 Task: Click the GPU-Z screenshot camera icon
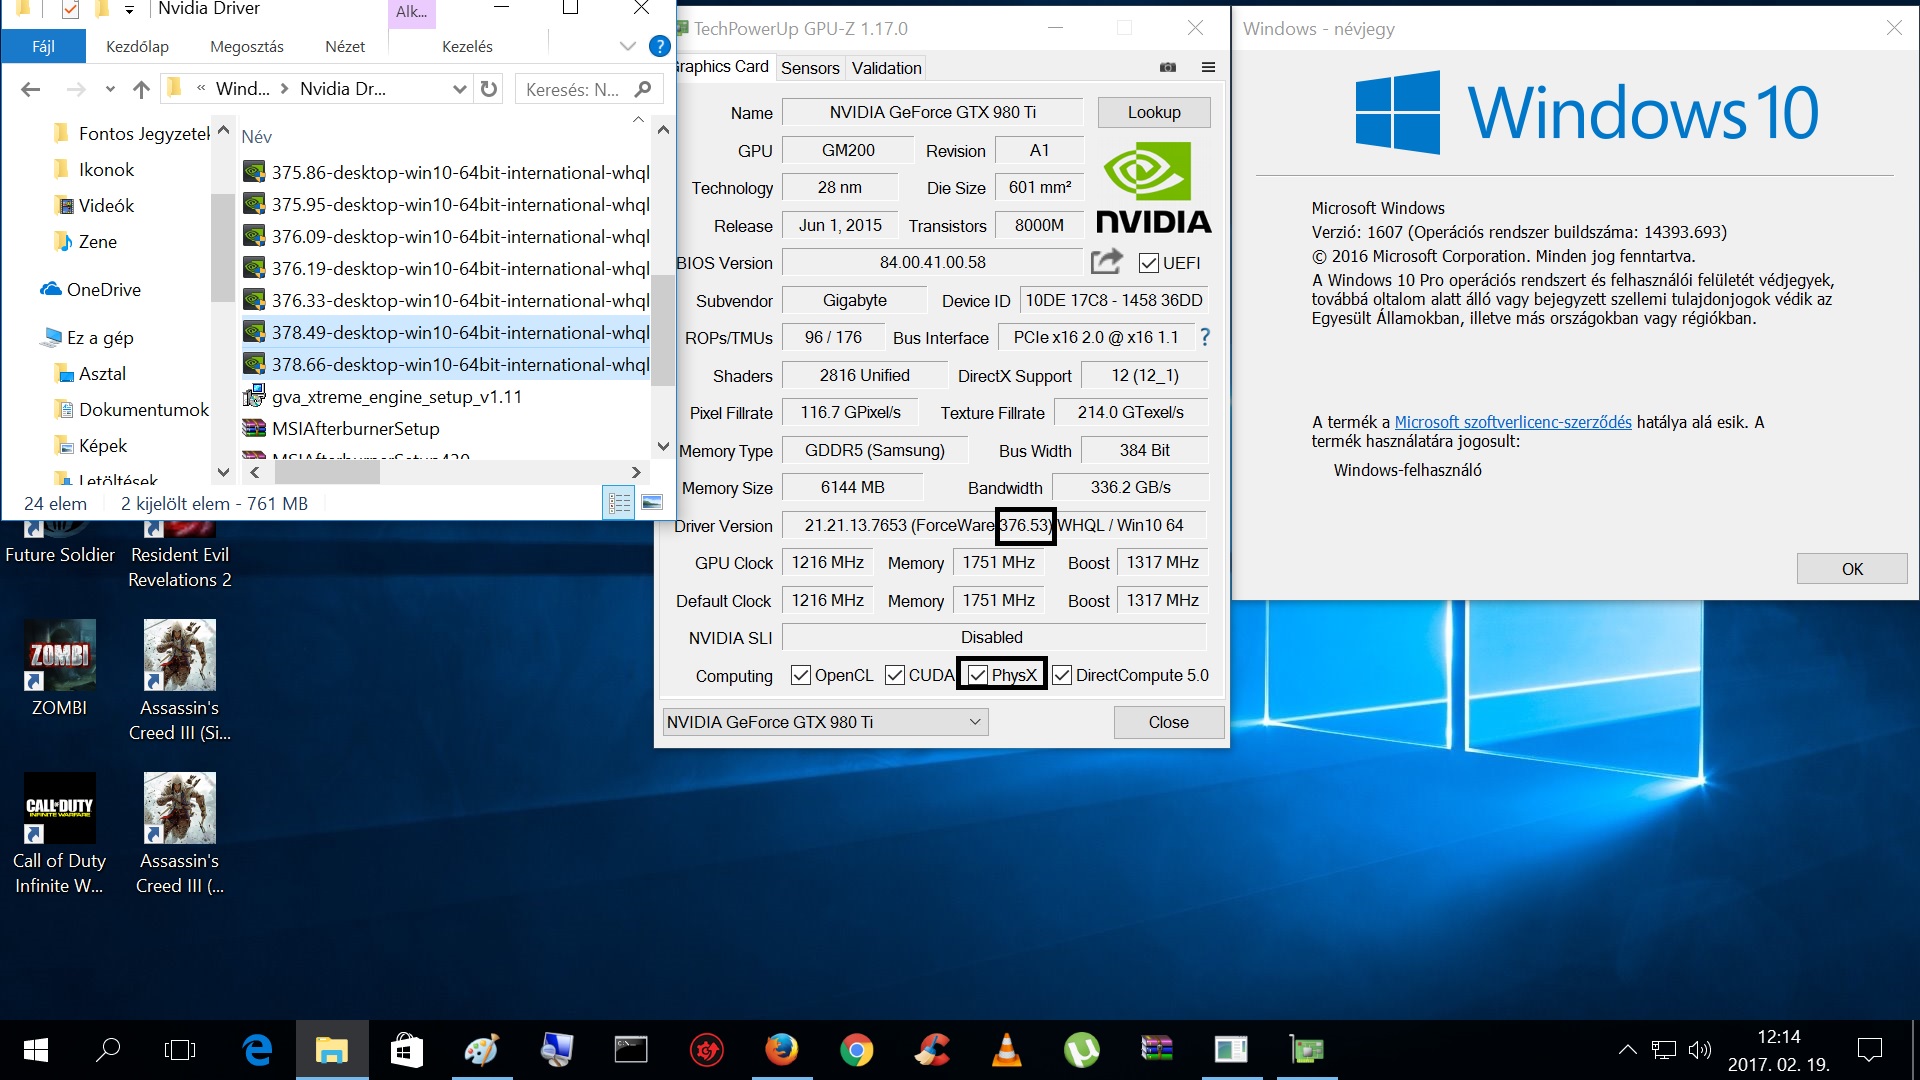1167,67
